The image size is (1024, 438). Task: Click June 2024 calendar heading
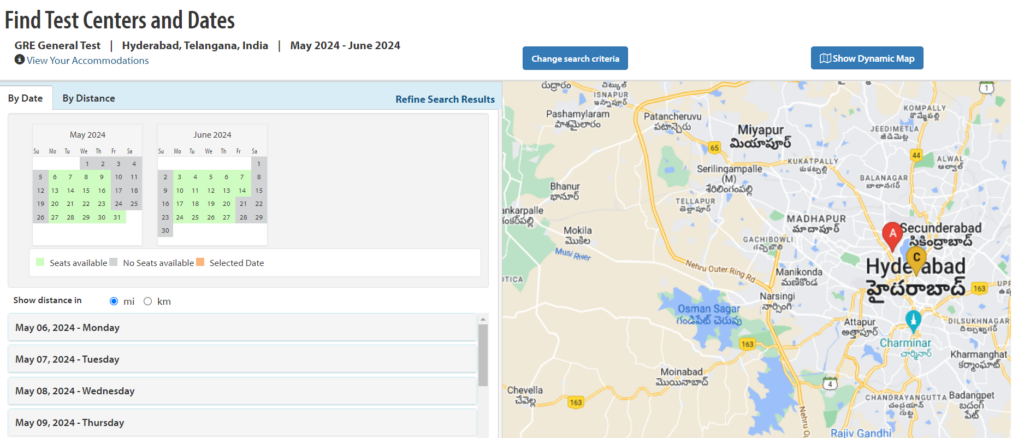212,135
